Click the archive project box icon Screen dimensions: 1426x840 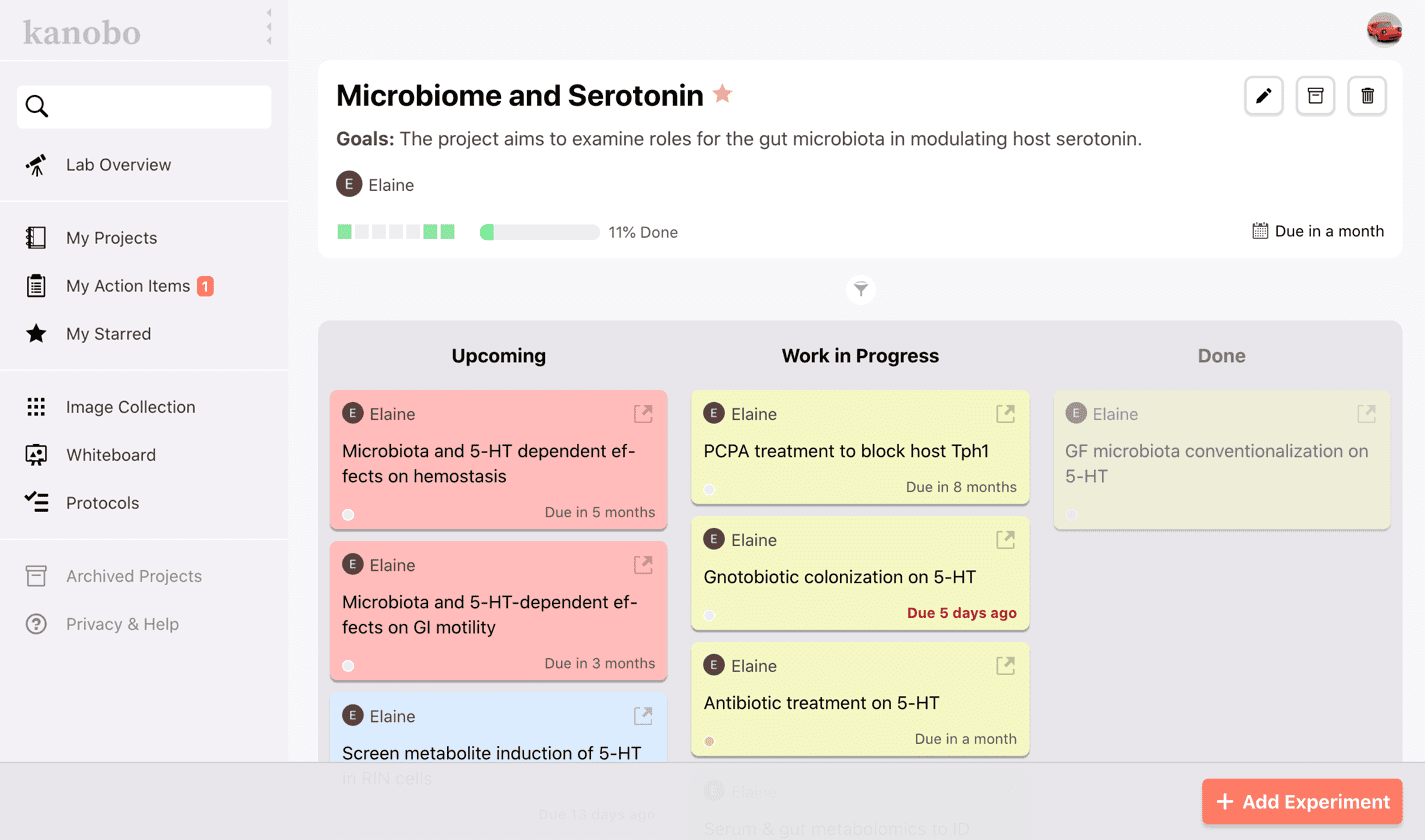tap(1316, 96)
